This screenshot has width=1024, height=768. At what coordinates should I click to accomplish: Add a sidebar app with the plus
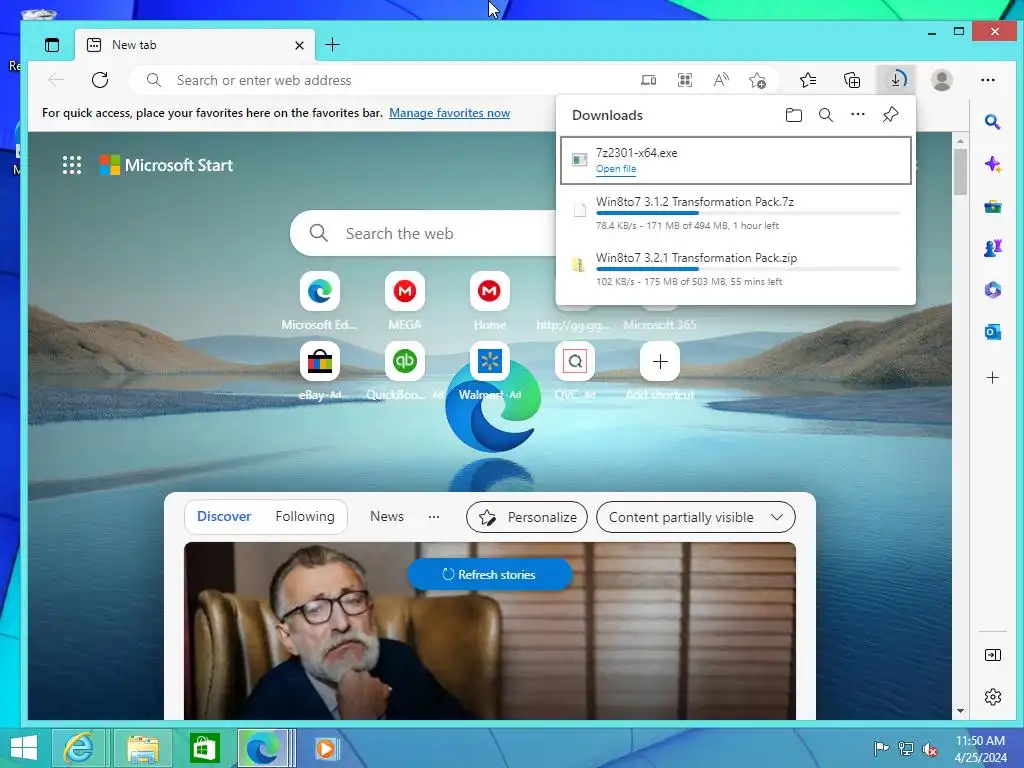click(x=993, y=377)
